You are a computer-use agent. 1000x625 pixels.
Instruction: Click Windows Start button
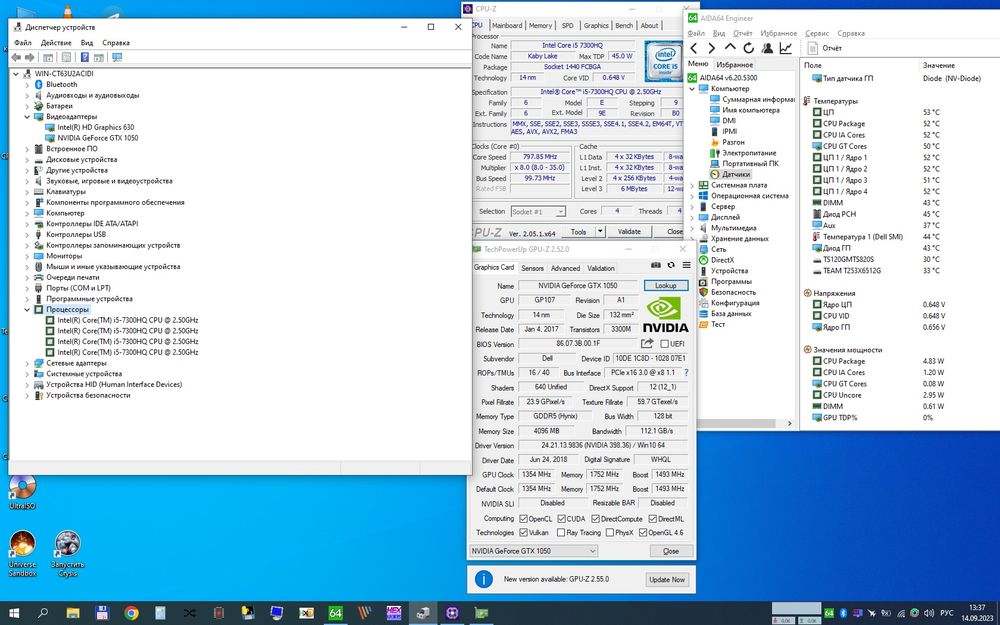point(13,614)
